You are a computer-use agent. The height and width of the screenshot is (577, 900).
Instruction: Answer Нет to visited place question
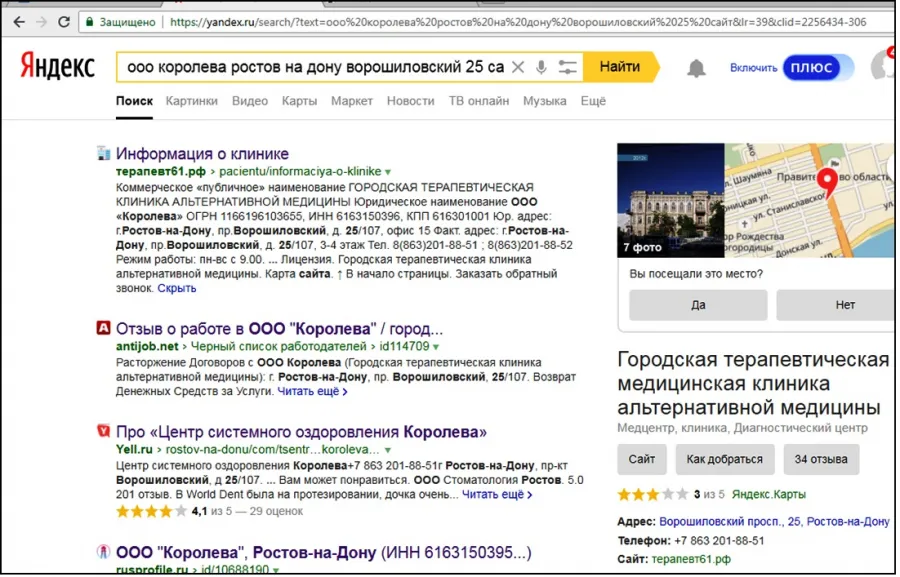coord(837,305)
